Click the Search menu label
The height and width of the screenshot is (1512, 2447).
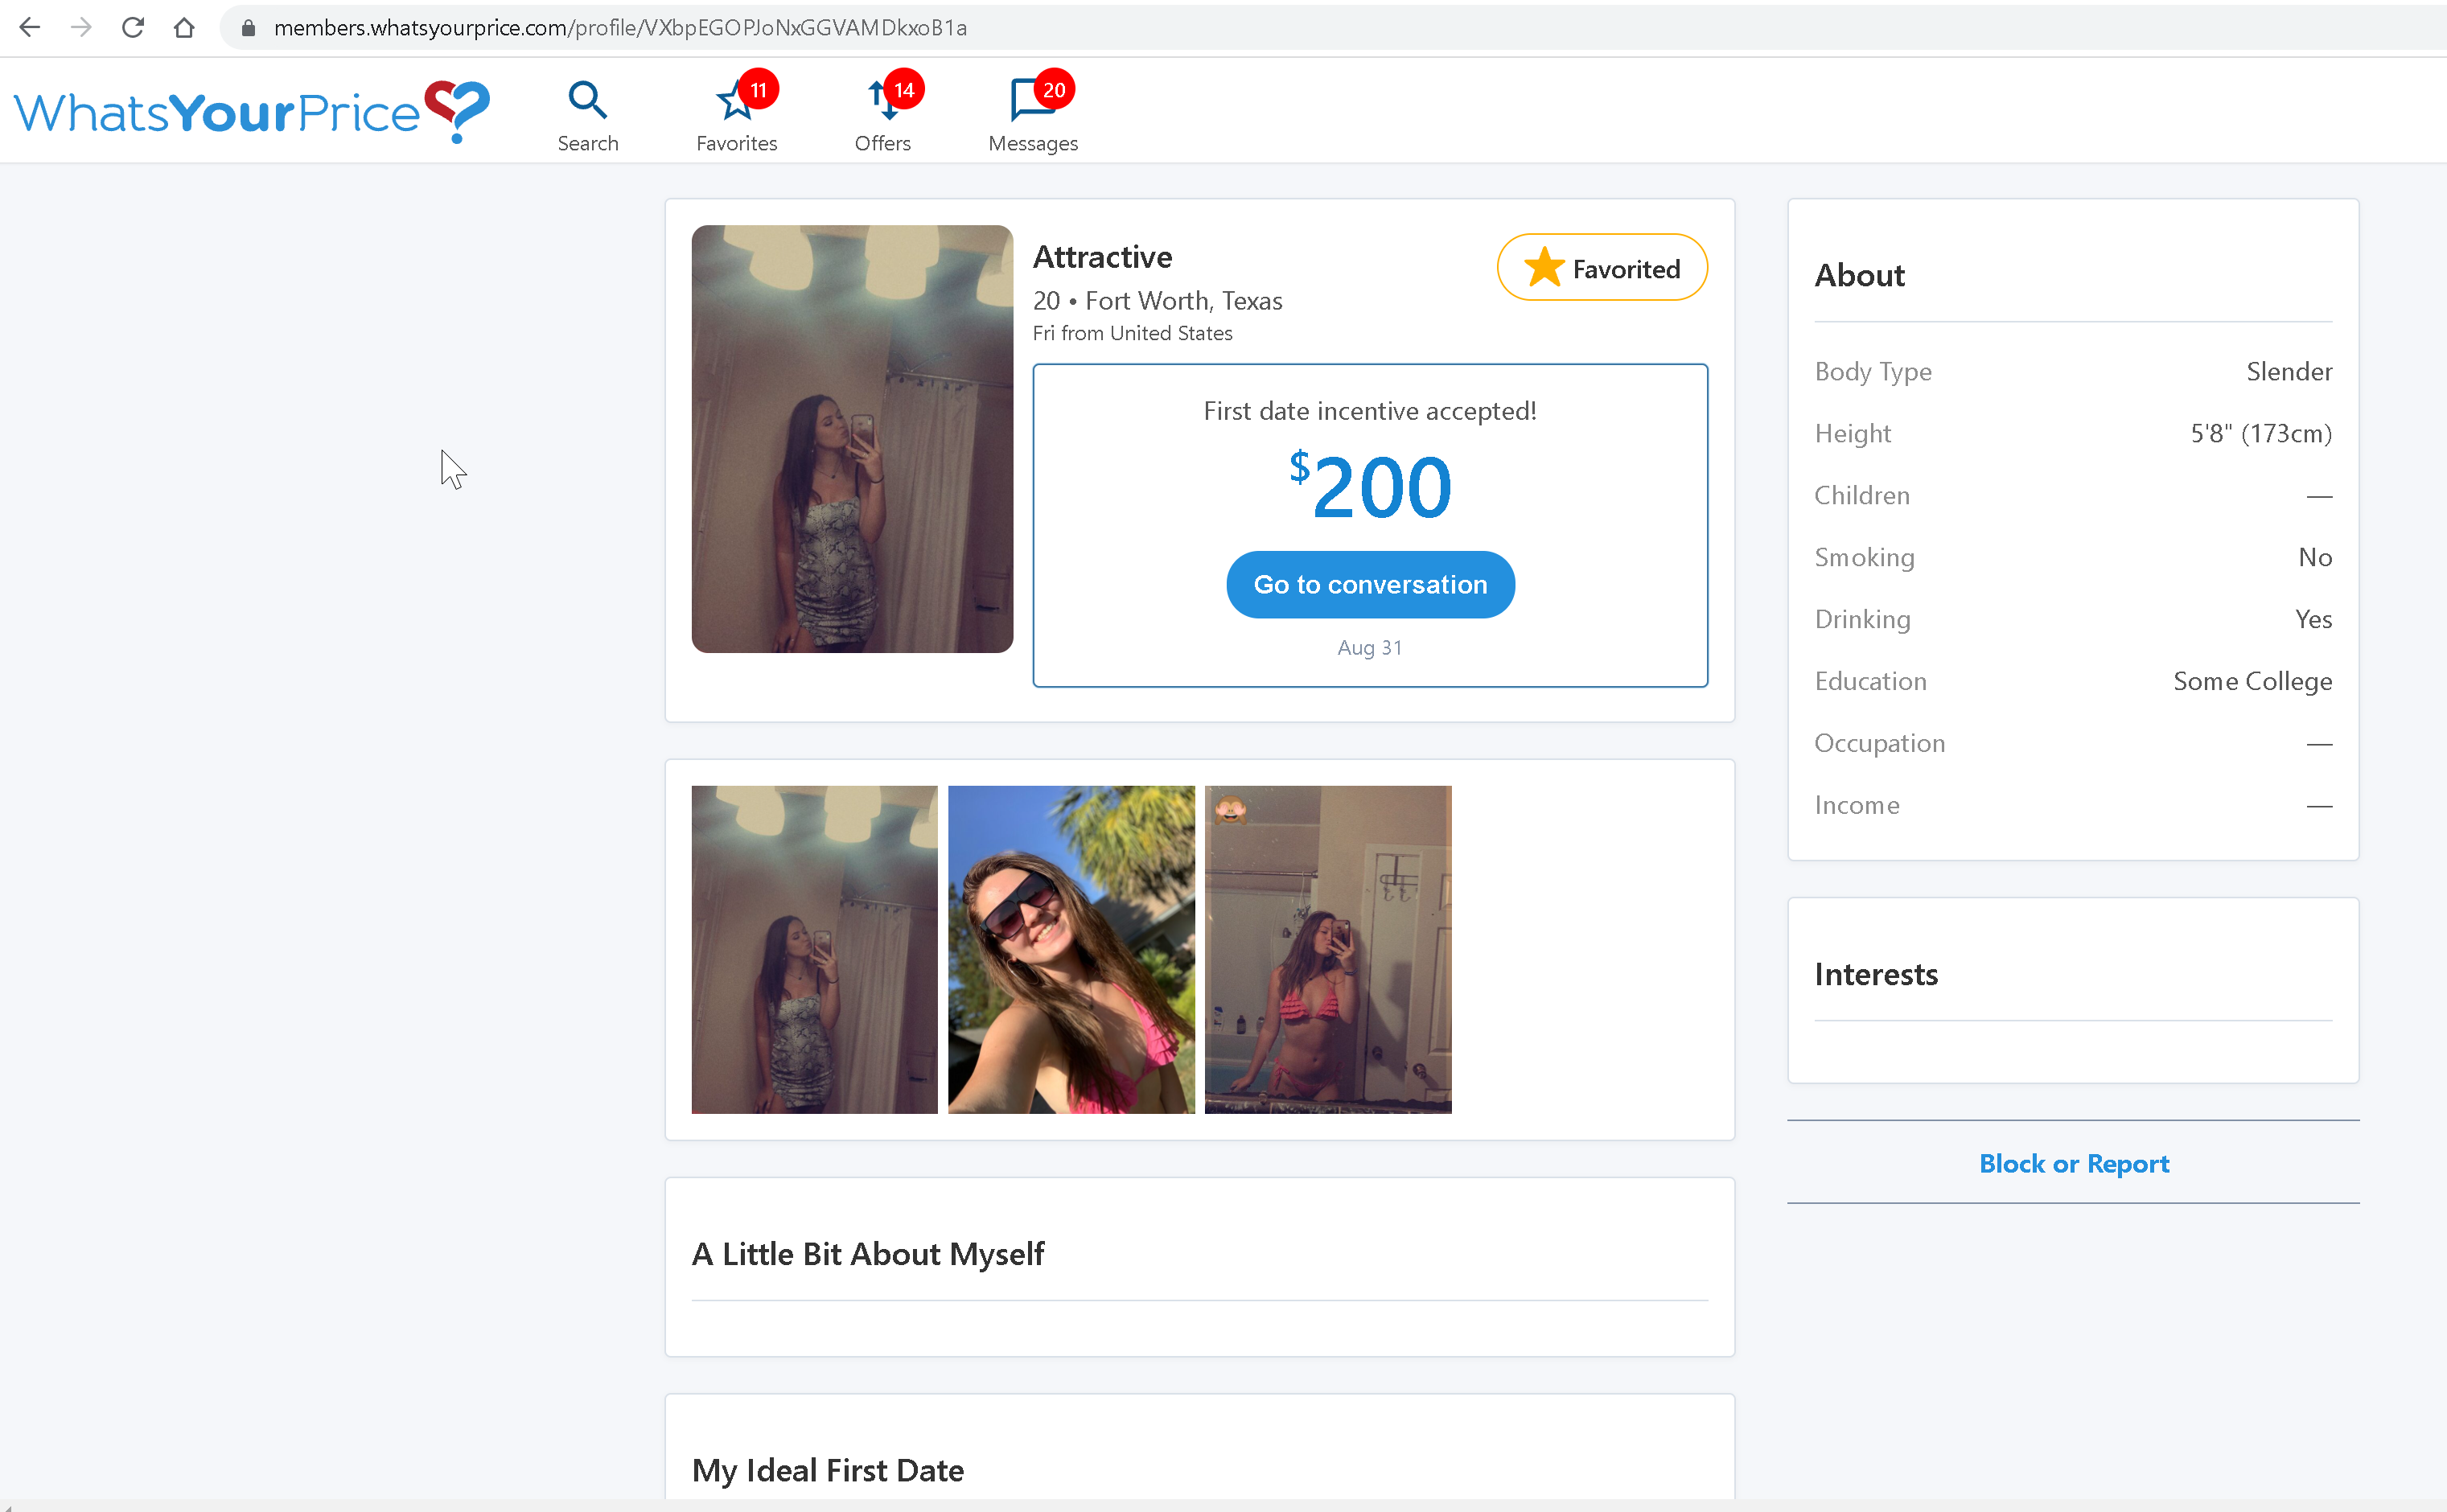[588, 143]
